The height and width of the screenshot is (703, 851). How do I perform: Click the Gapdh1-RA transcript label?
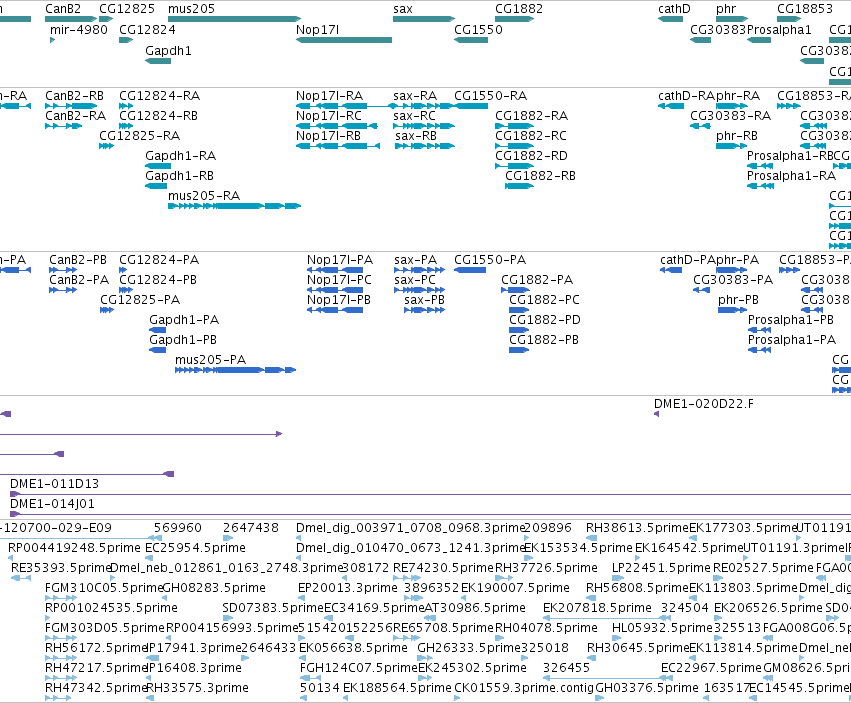coord(180,156)
